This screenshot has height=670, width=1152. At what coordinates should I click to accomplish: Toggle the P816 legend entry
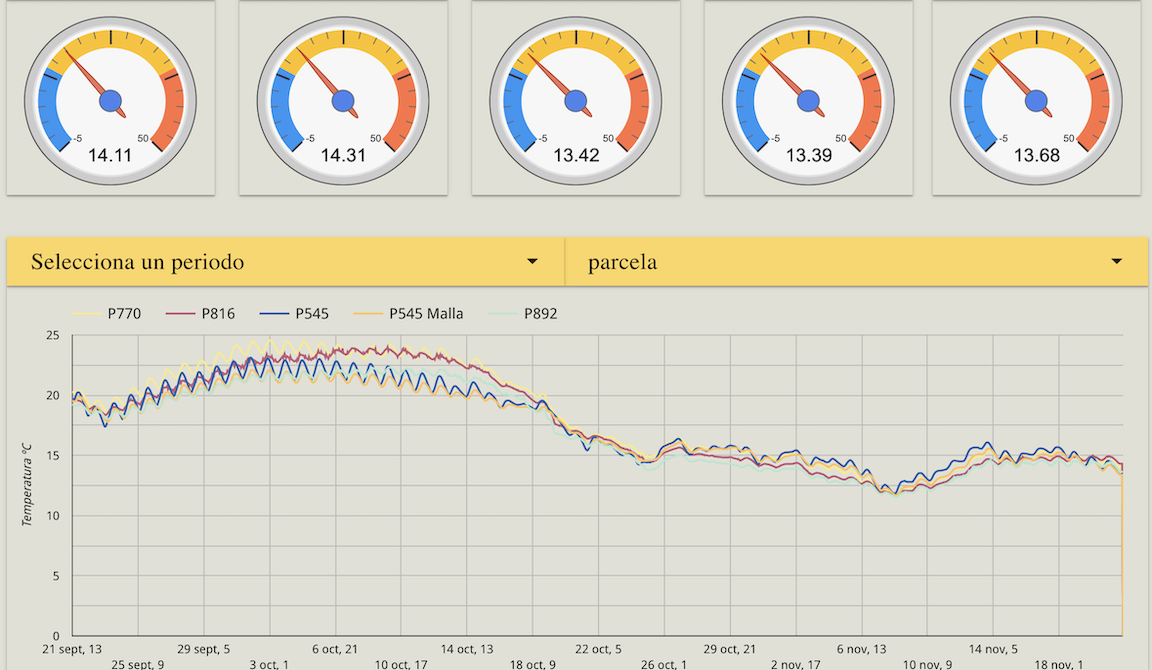pos(218,314)
